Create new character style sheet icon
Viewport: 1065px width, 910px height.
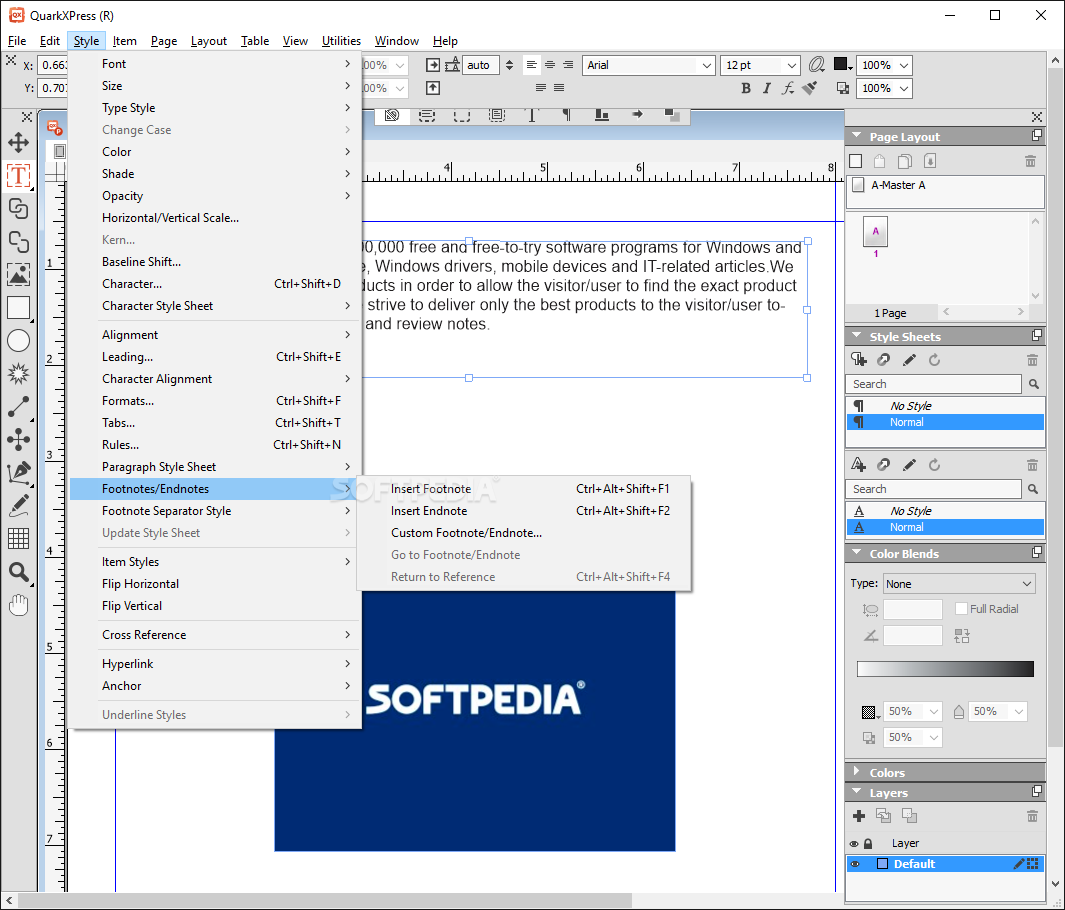click(x=859, y=465)
